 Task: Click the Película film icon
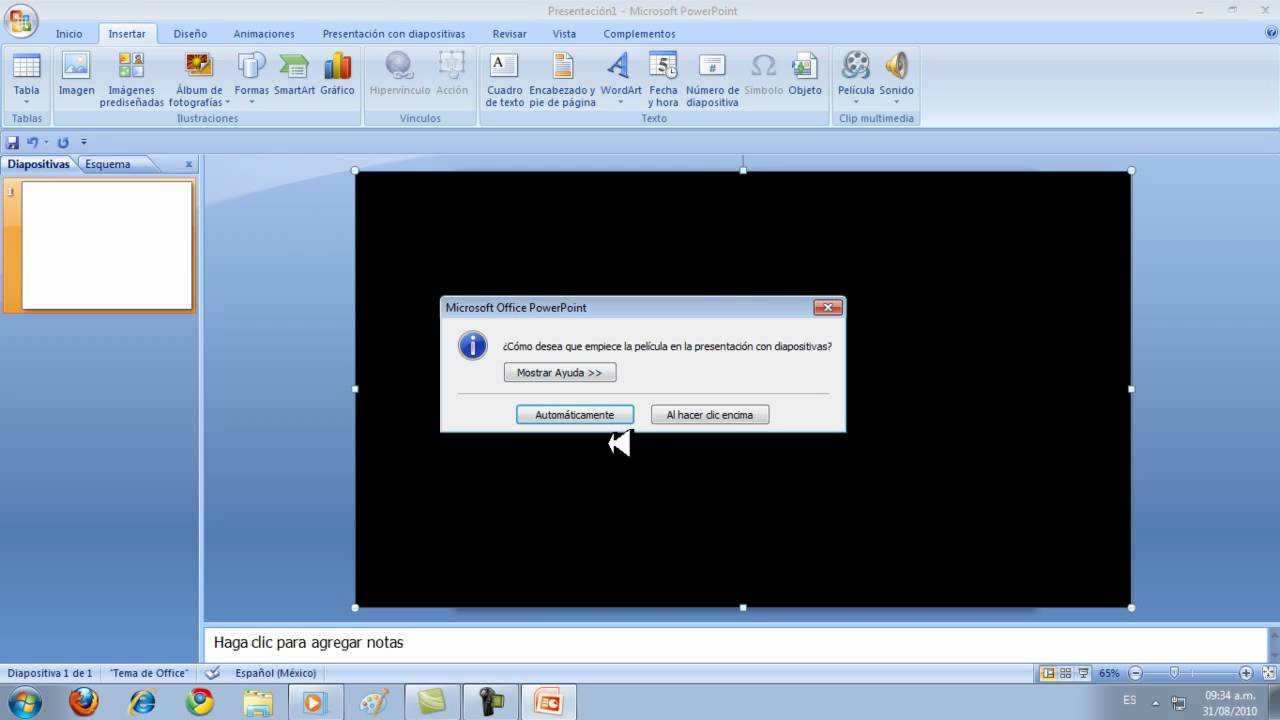point(856,66)
